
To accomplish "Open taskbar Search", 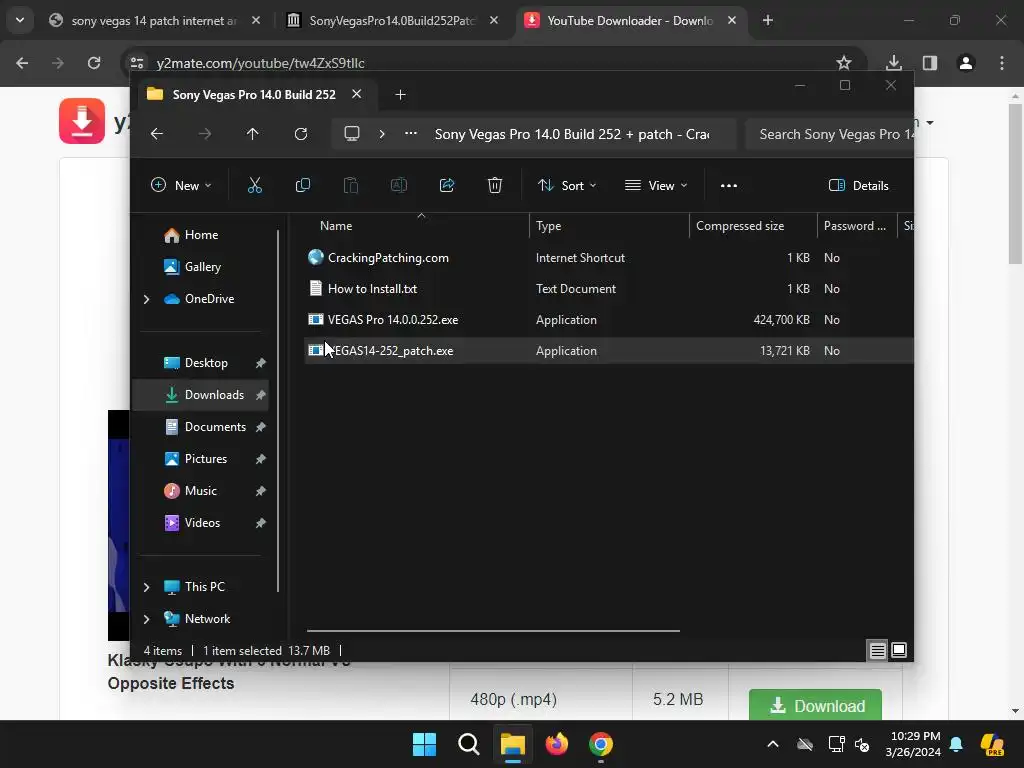I will tap(469, 744).
